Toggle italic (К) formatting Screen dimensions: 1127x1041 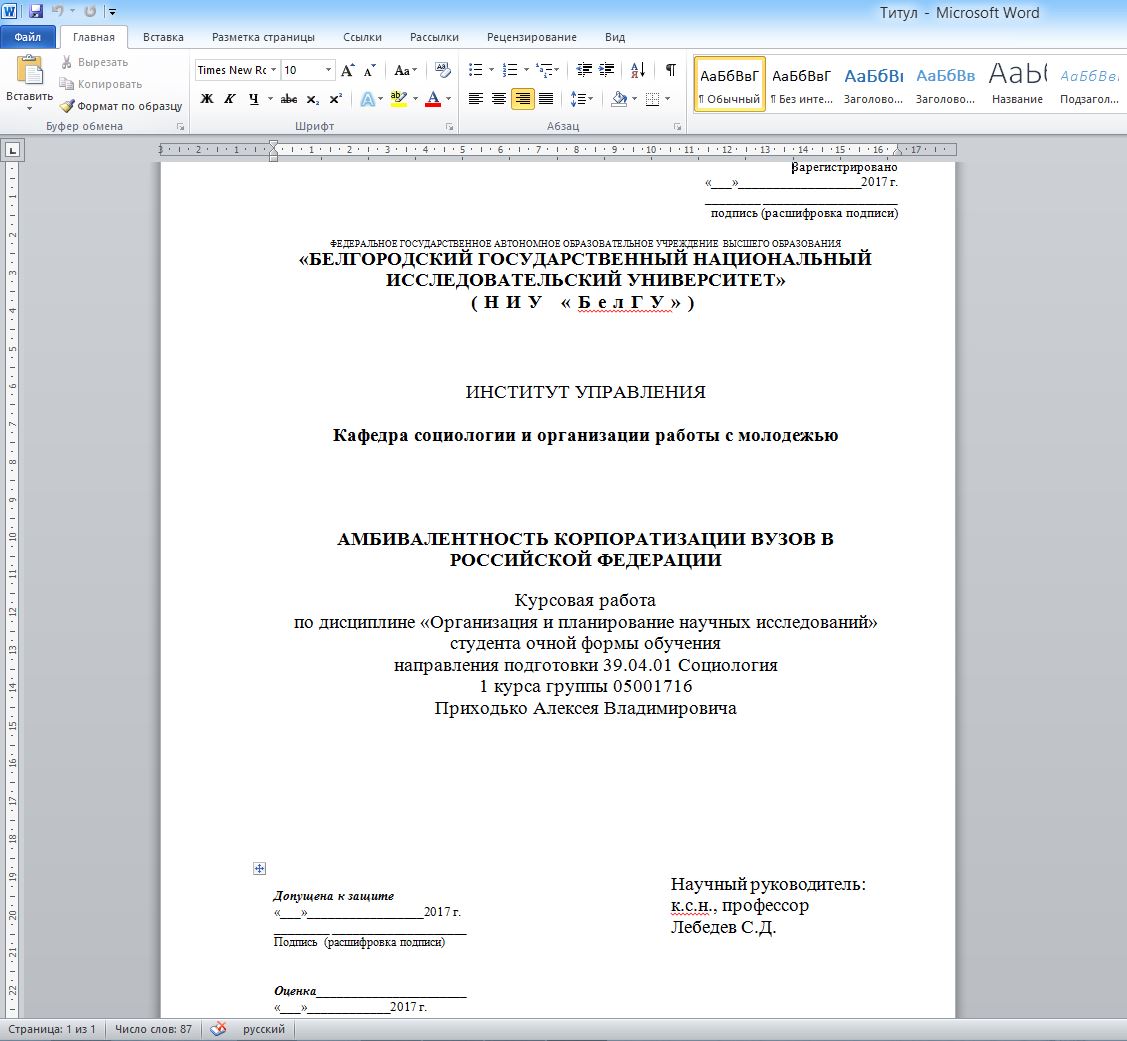pyautogui.click(x=230, y=98)
